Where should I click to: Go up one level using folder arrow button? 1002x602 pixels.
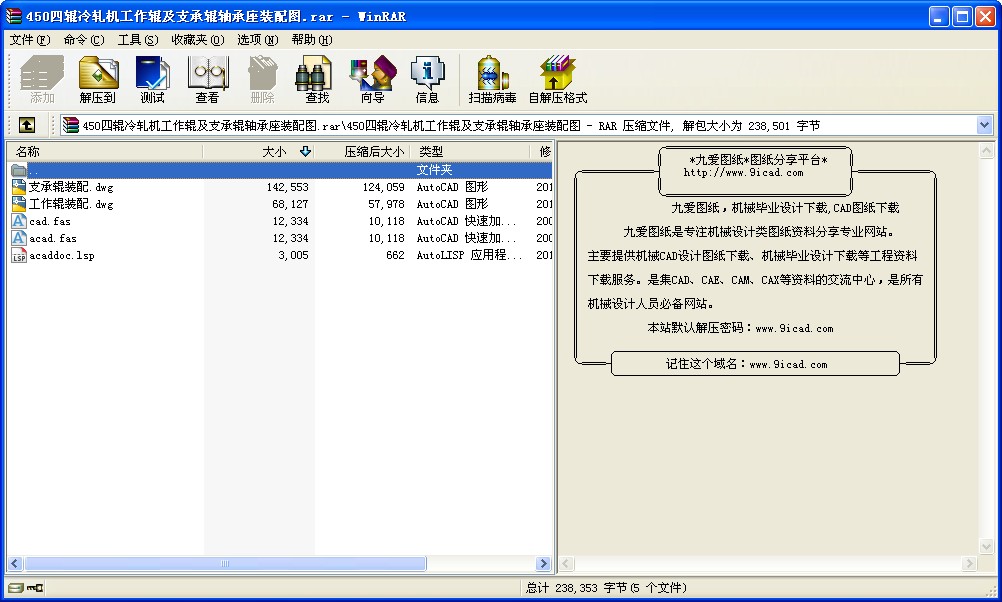tap(27, 125)
